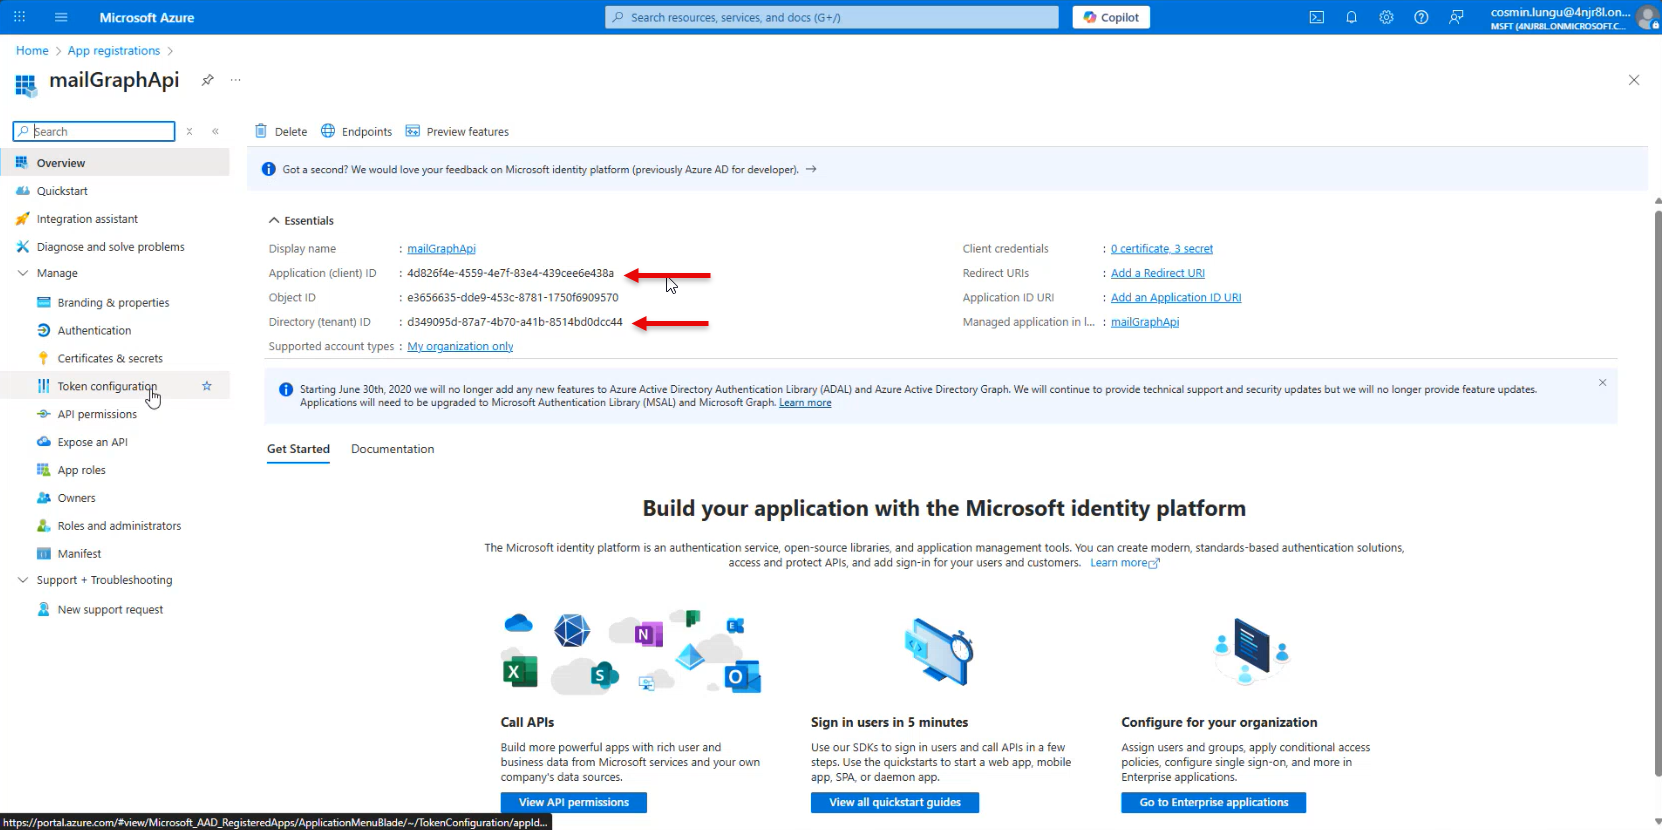Click the vertical scrollbar on right
Screen dimensions: 1662x830
point(1657,500)
